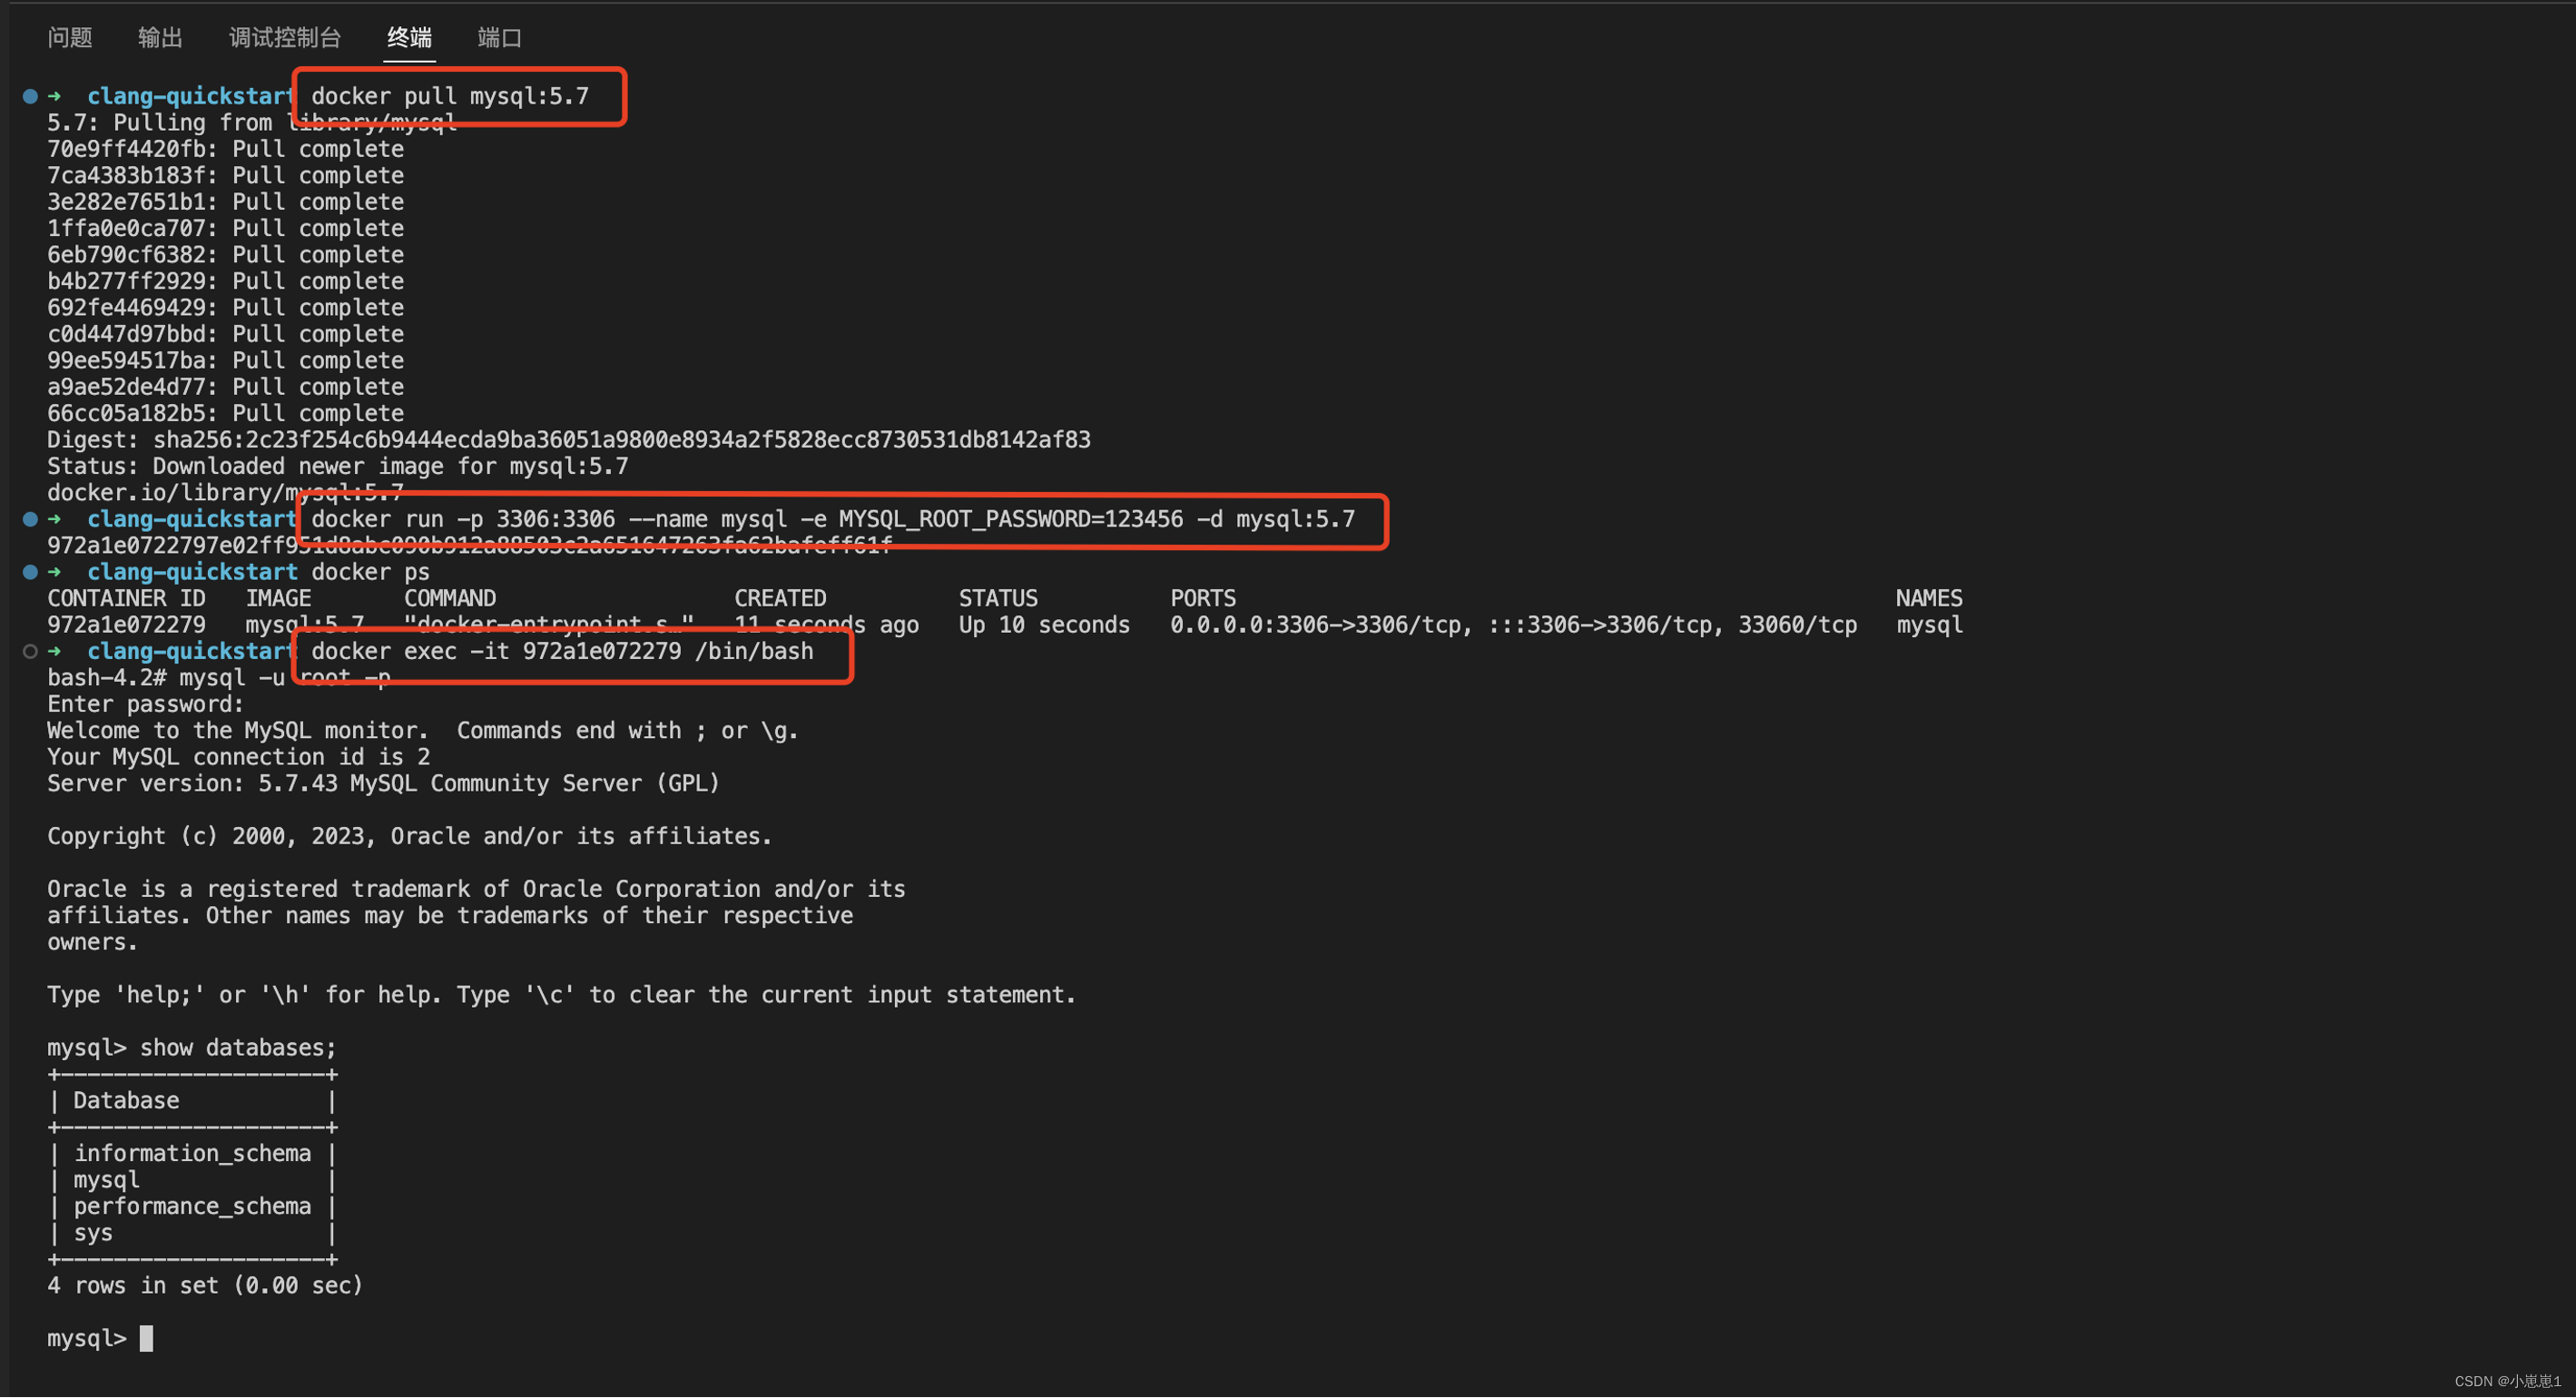The height and width of the screenshot is (1398, 2576).
Task: Click layer 'b4b277ff2929: Pull complete' line
Action: 226,281
